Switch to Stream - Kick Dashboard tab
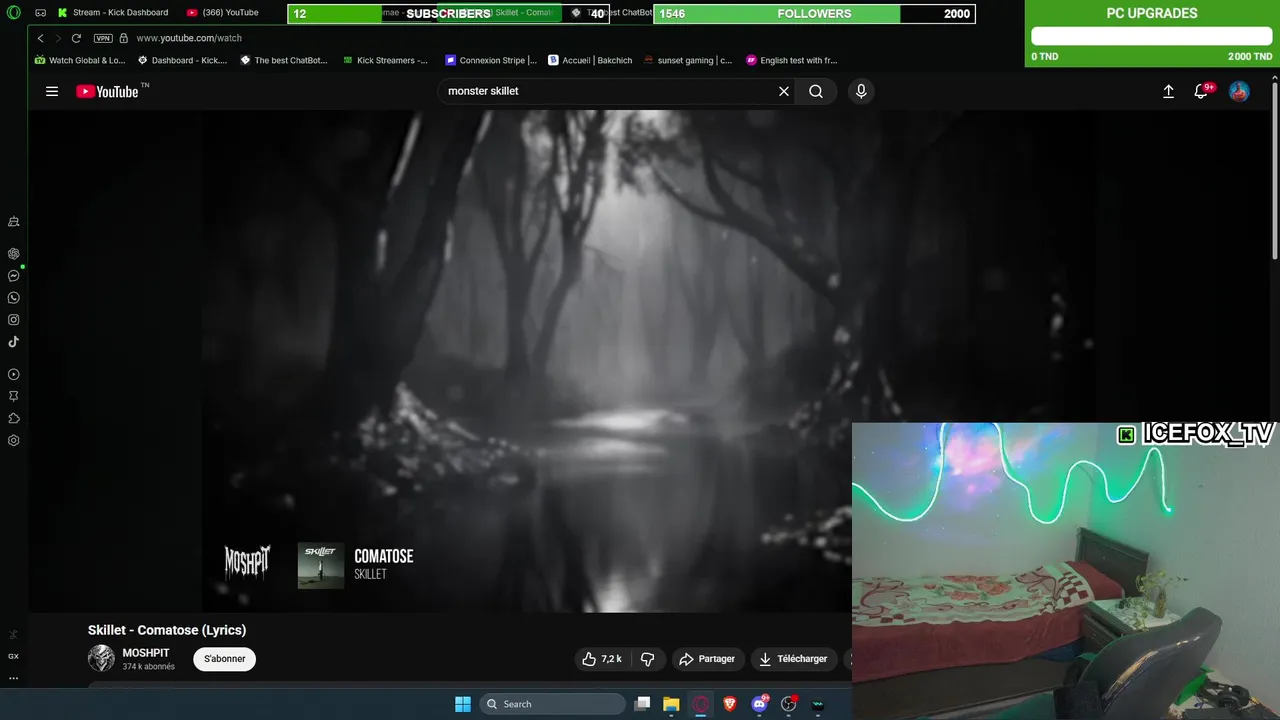The width and height of the screenshot is (1280, 720). 114,13
